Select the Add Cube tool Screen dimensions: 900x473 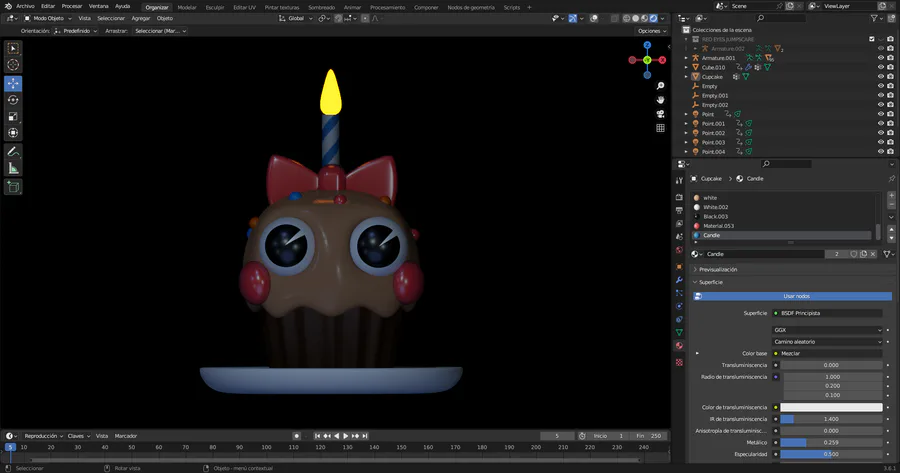(x=13, y=187)
